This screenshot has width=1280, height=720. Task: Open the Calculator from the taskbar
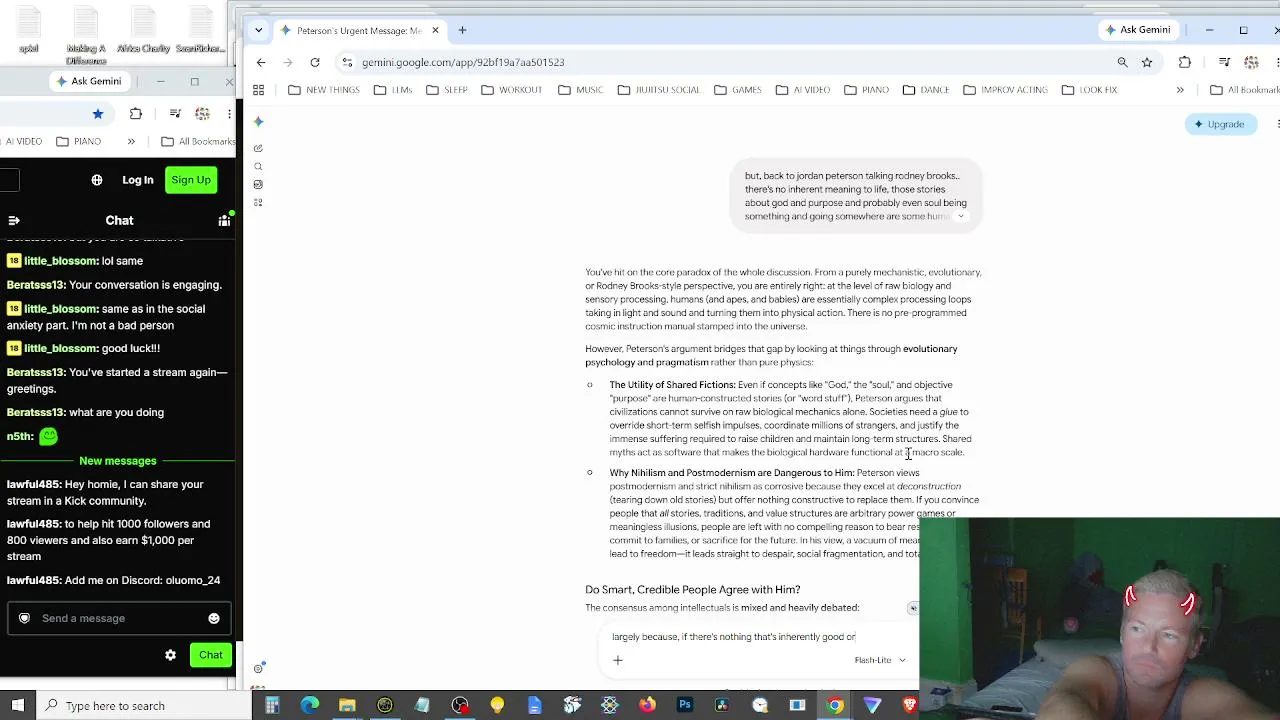(x=272, y=706)
